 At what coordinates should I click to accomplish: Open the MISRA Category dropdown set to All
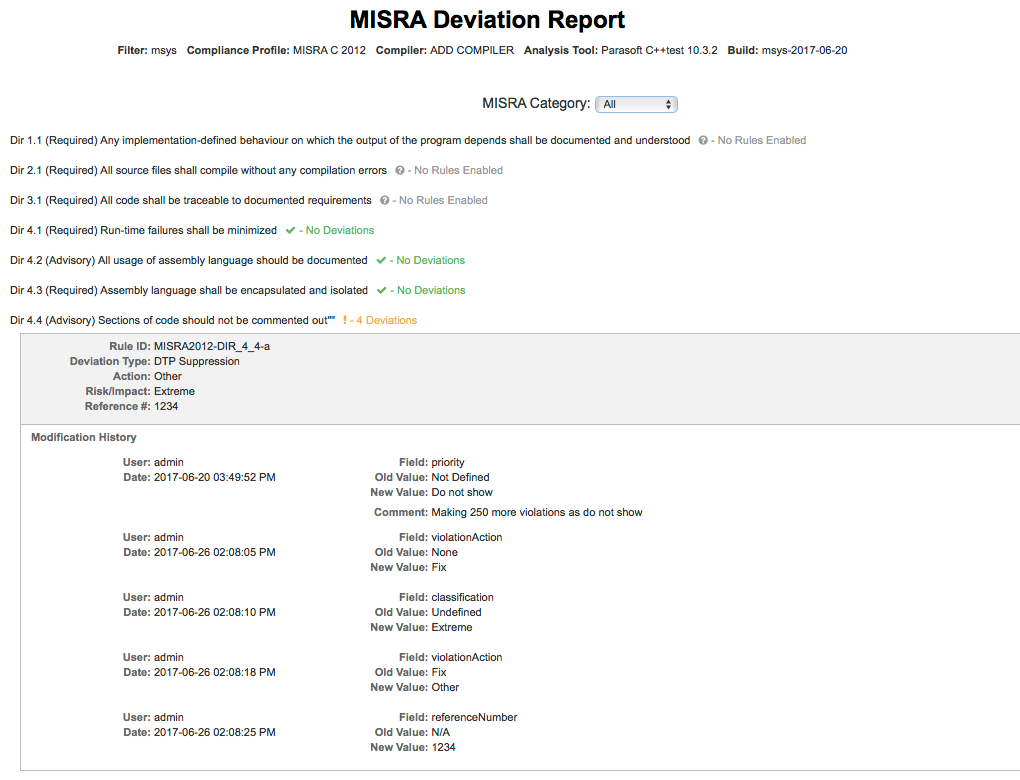pos(636,104)
